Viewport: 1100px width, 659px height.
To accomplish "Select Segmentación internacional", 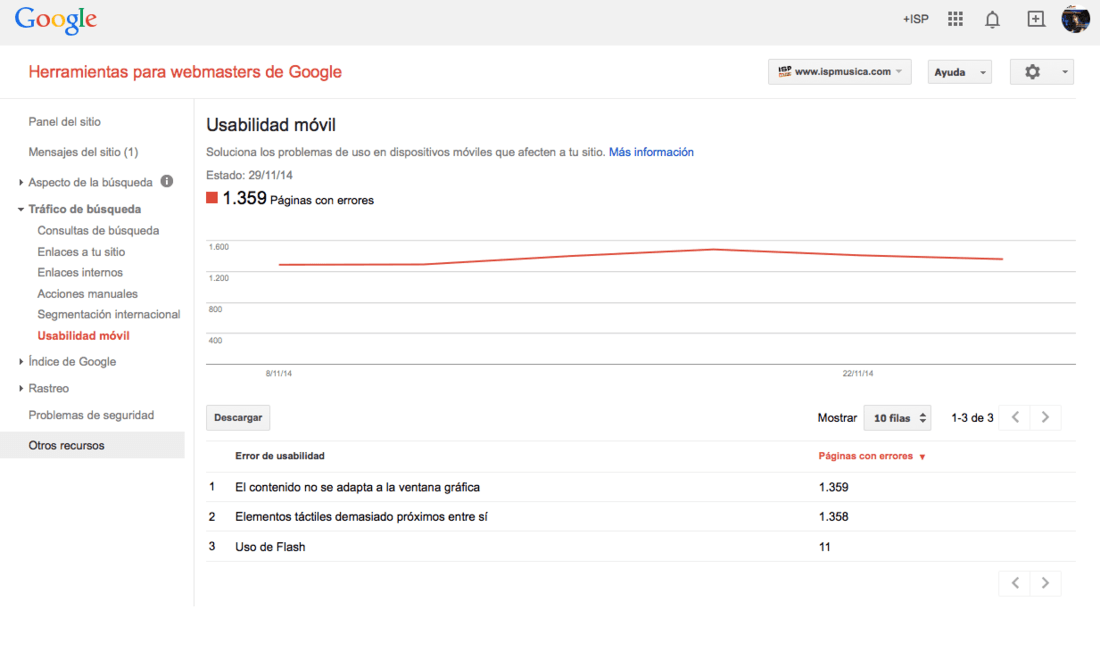I will point(109,314).
